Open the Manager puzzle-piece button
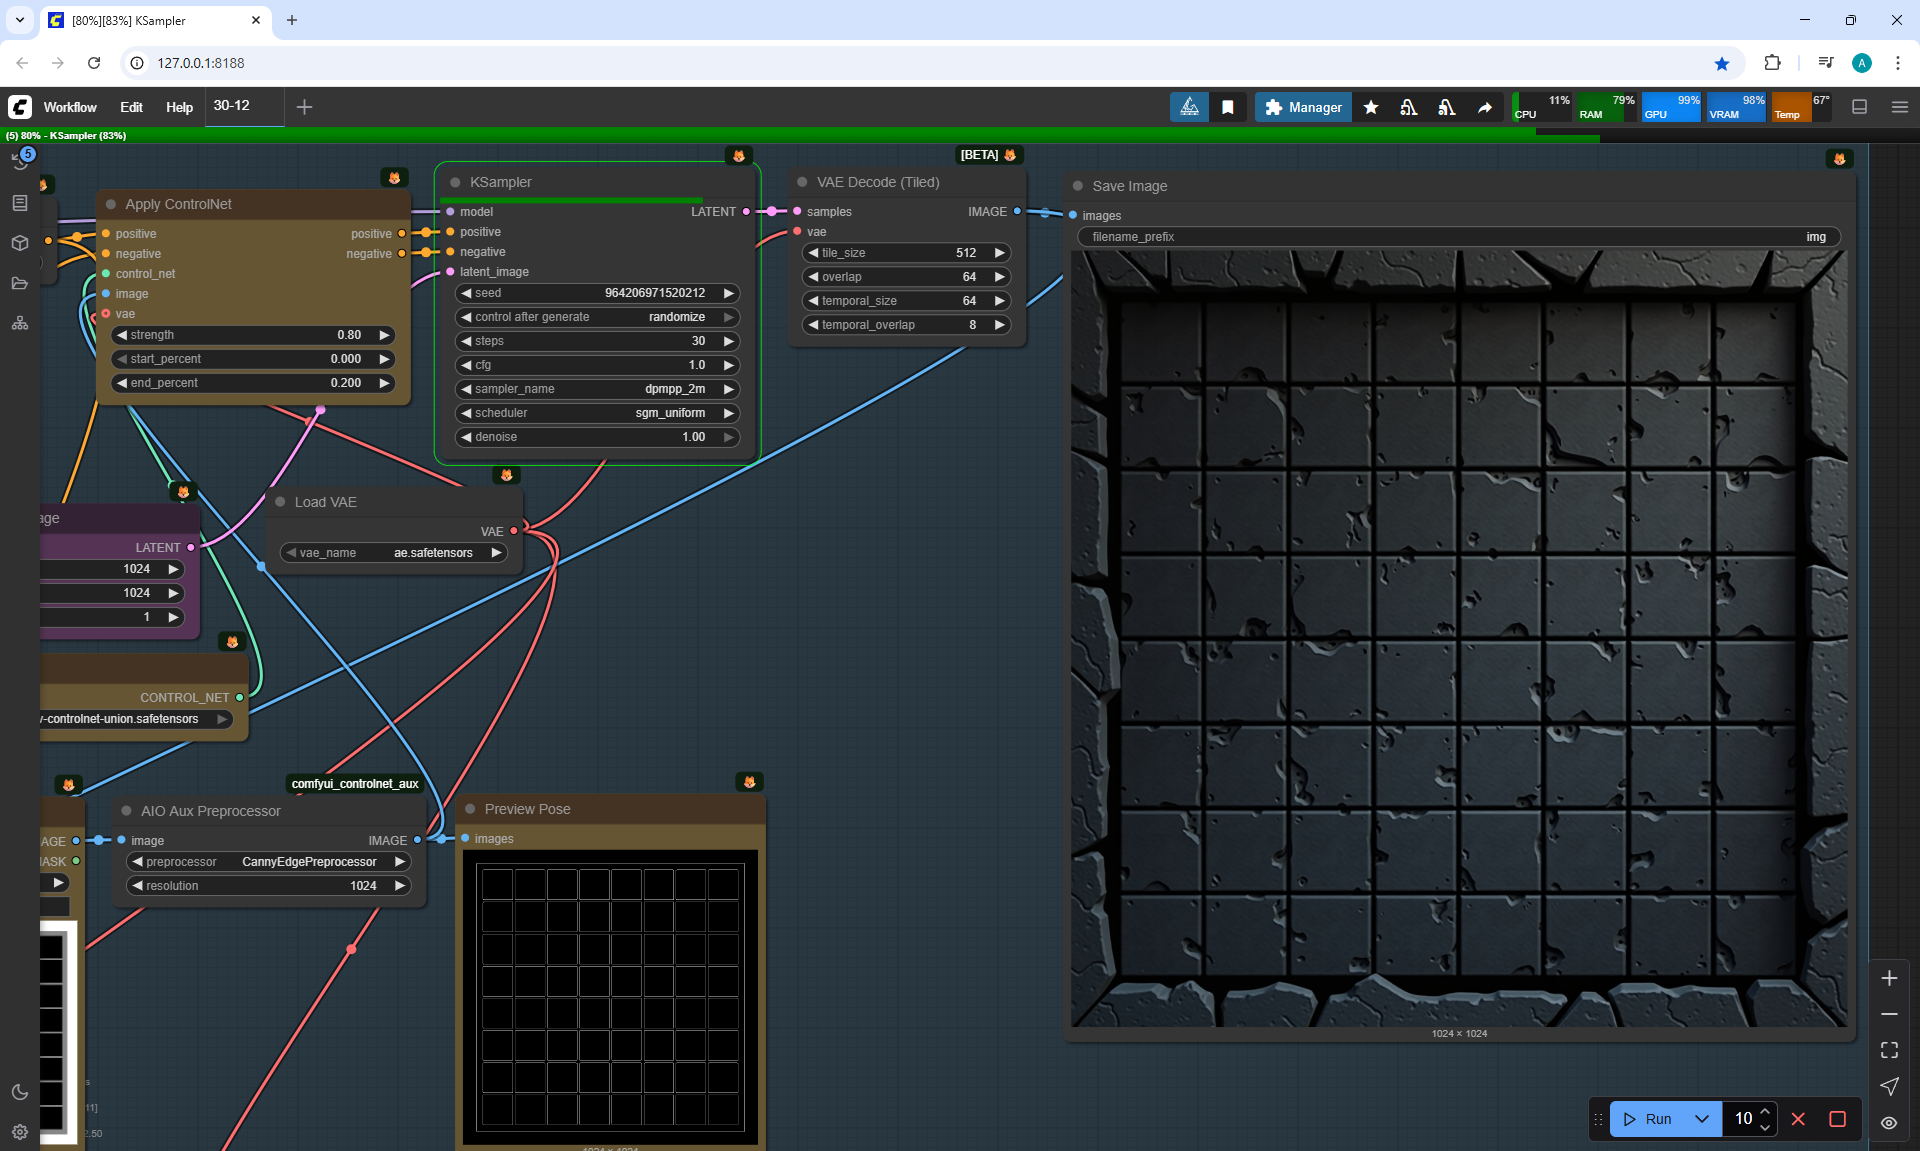The image size is (1920, 1151). pyautogui.click(x=1303, y=107)
